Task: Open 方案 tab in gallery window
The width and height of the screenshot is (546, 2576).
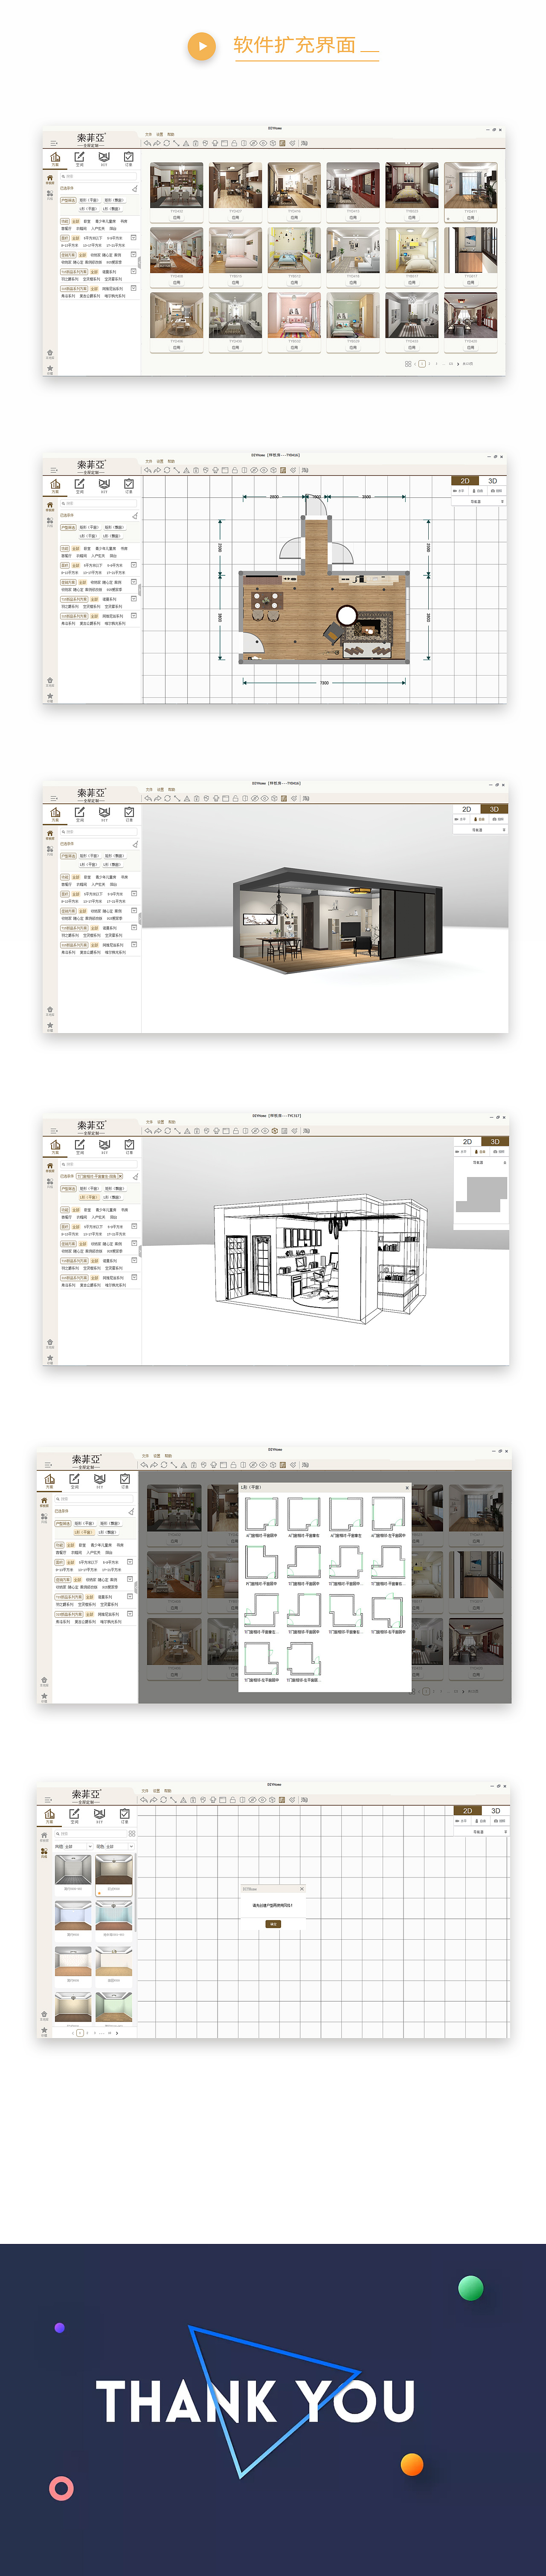Action: pyautogui.click(x=55, y=158)
